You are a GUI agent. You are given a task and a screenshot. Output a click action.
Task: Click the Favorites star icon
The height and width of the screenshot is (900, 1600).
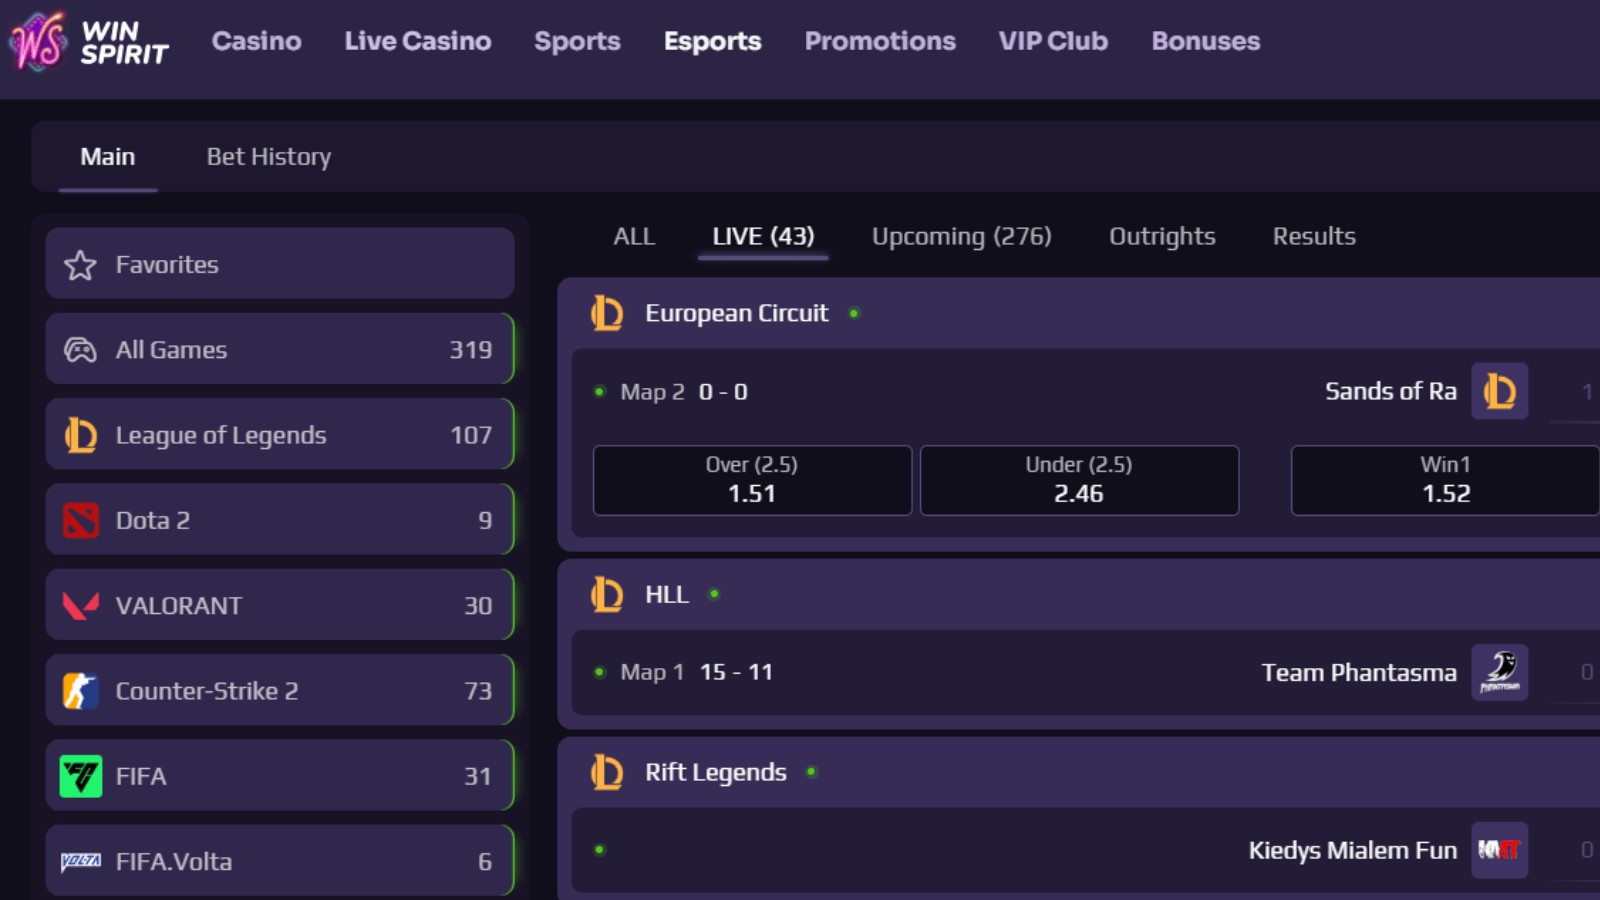79,264
